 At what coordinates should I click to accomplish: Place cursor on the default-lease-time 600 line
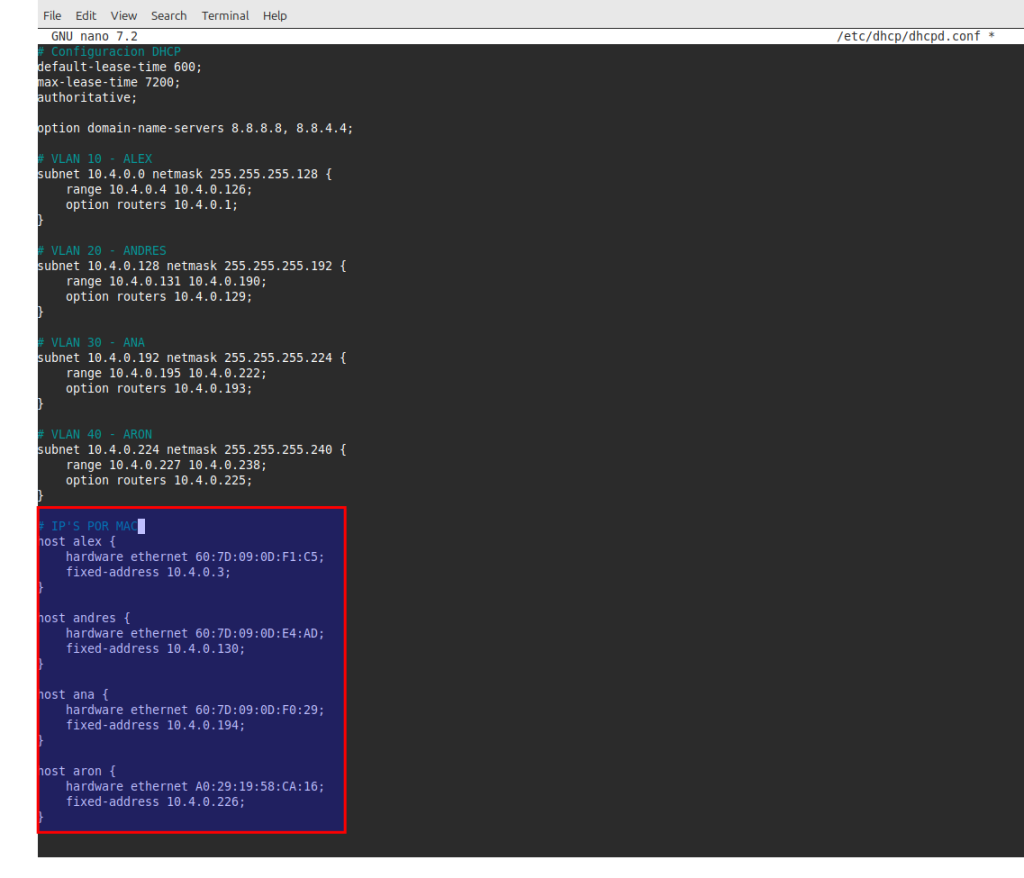119,67
